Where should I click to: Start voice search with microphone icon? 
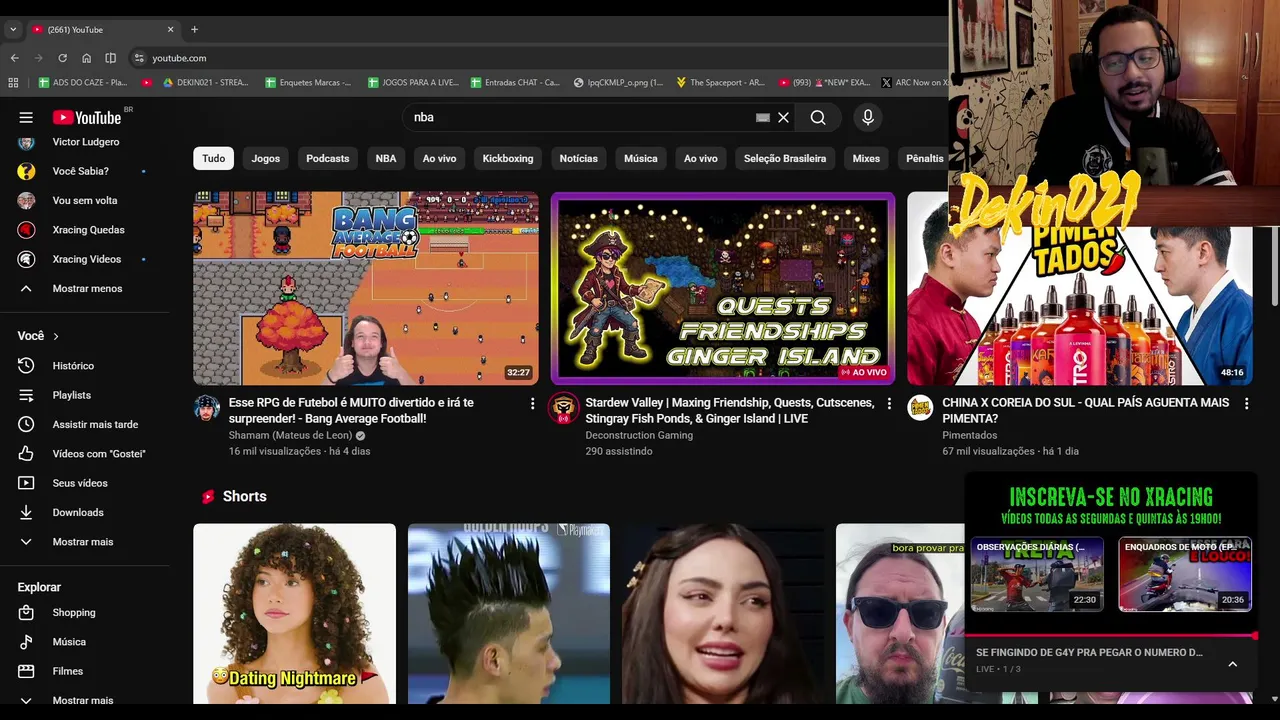(x=868, y=117)
